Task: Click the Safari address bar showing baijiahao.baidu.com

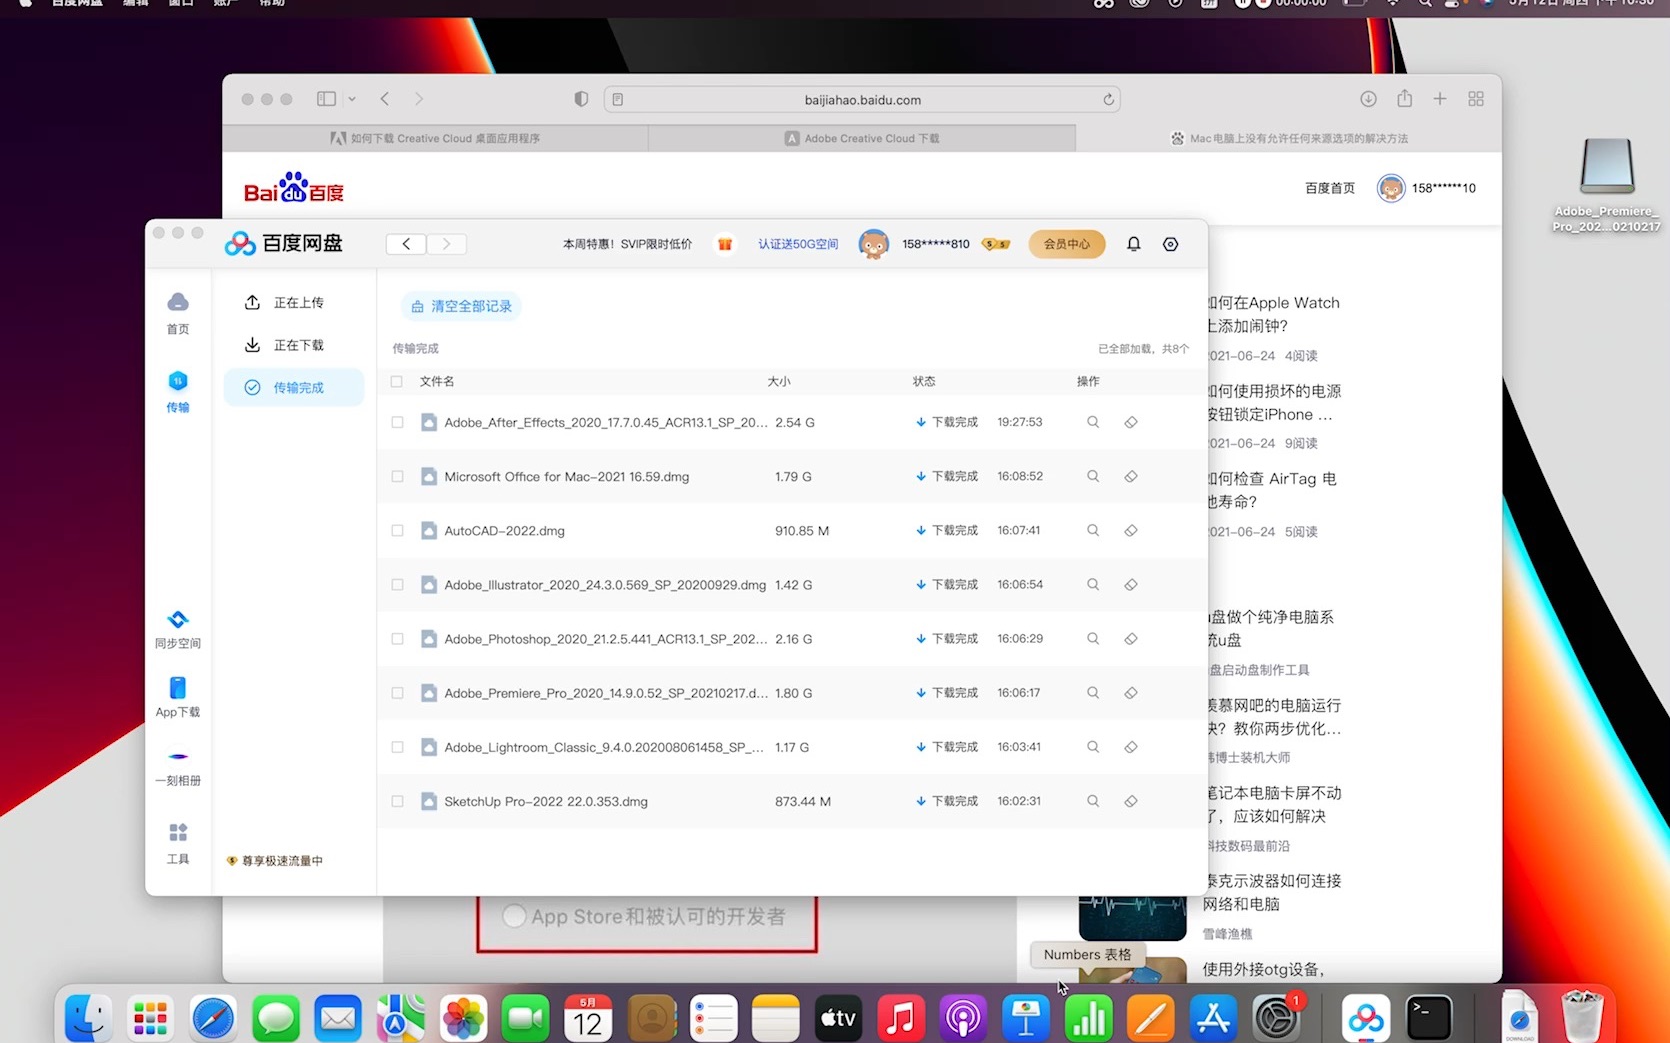Action: [861, 99]
